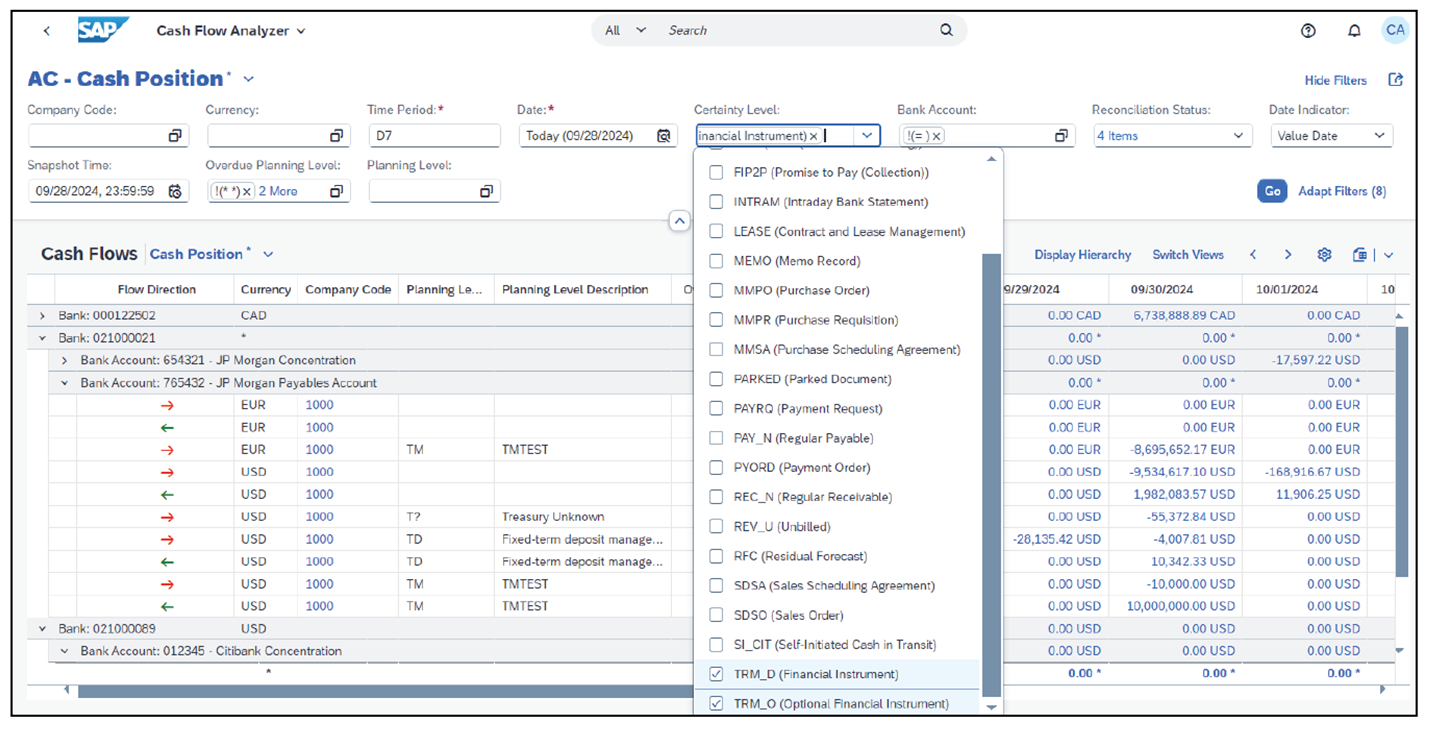
Task: Open notifications via the bell icon
Action: click(1354, 30)
